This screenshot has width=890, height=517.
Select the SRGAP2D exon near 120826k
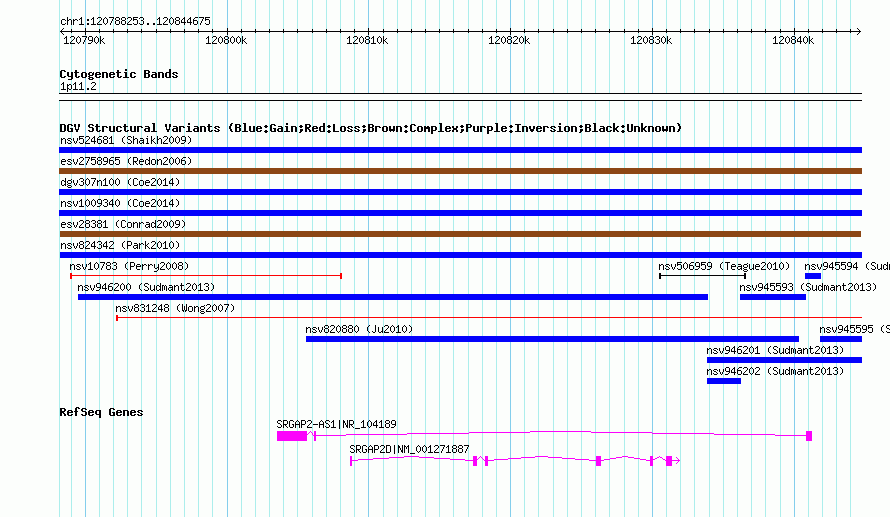click(x=598, y=461)
